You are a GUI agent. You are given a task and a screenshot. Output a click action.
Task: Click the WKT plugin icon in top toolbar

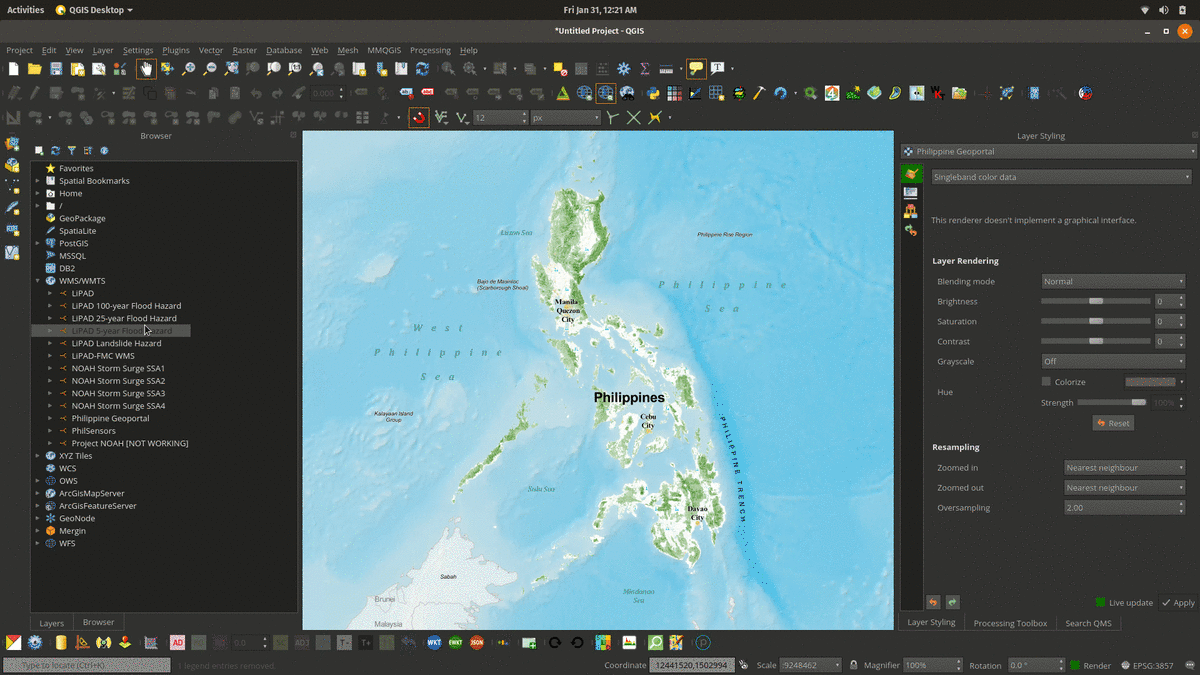click(937, 93)
